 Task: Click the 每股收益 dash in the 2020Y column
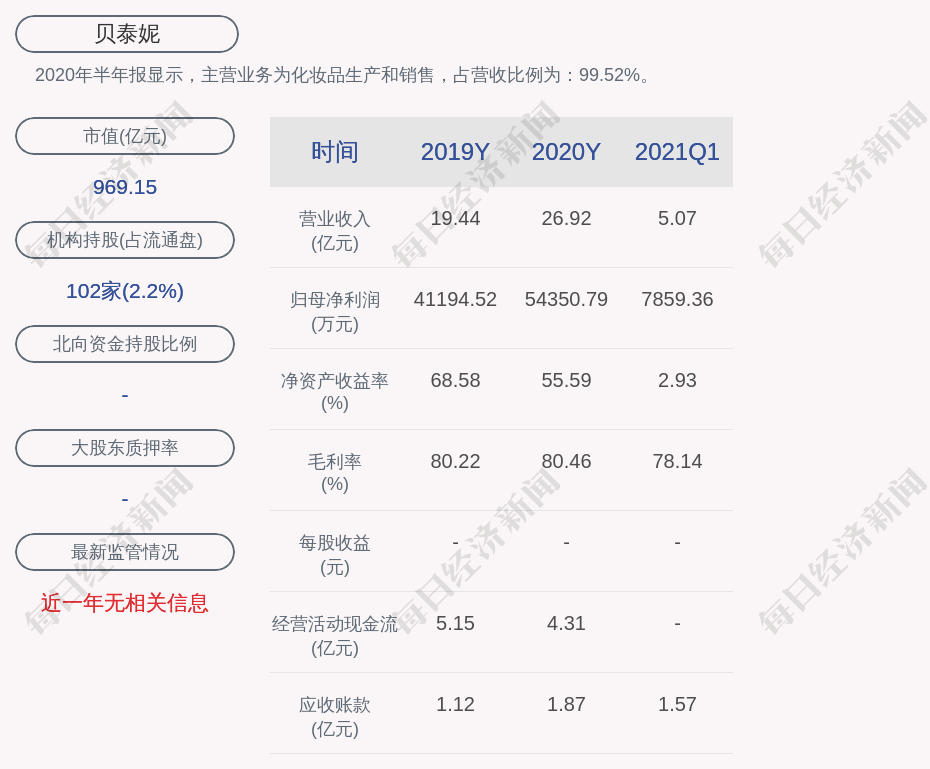[566, 542]
